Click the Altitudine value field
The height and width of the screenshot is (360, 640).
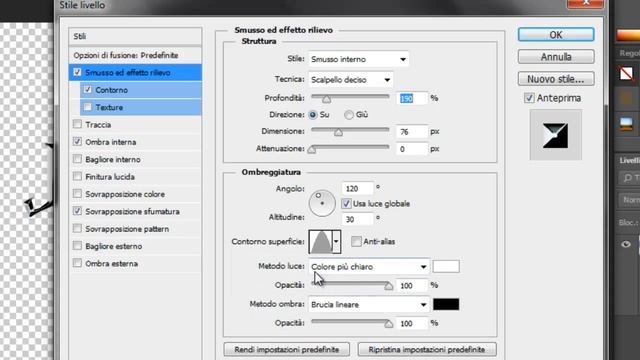pyautogui.click(x=357, y=219)
